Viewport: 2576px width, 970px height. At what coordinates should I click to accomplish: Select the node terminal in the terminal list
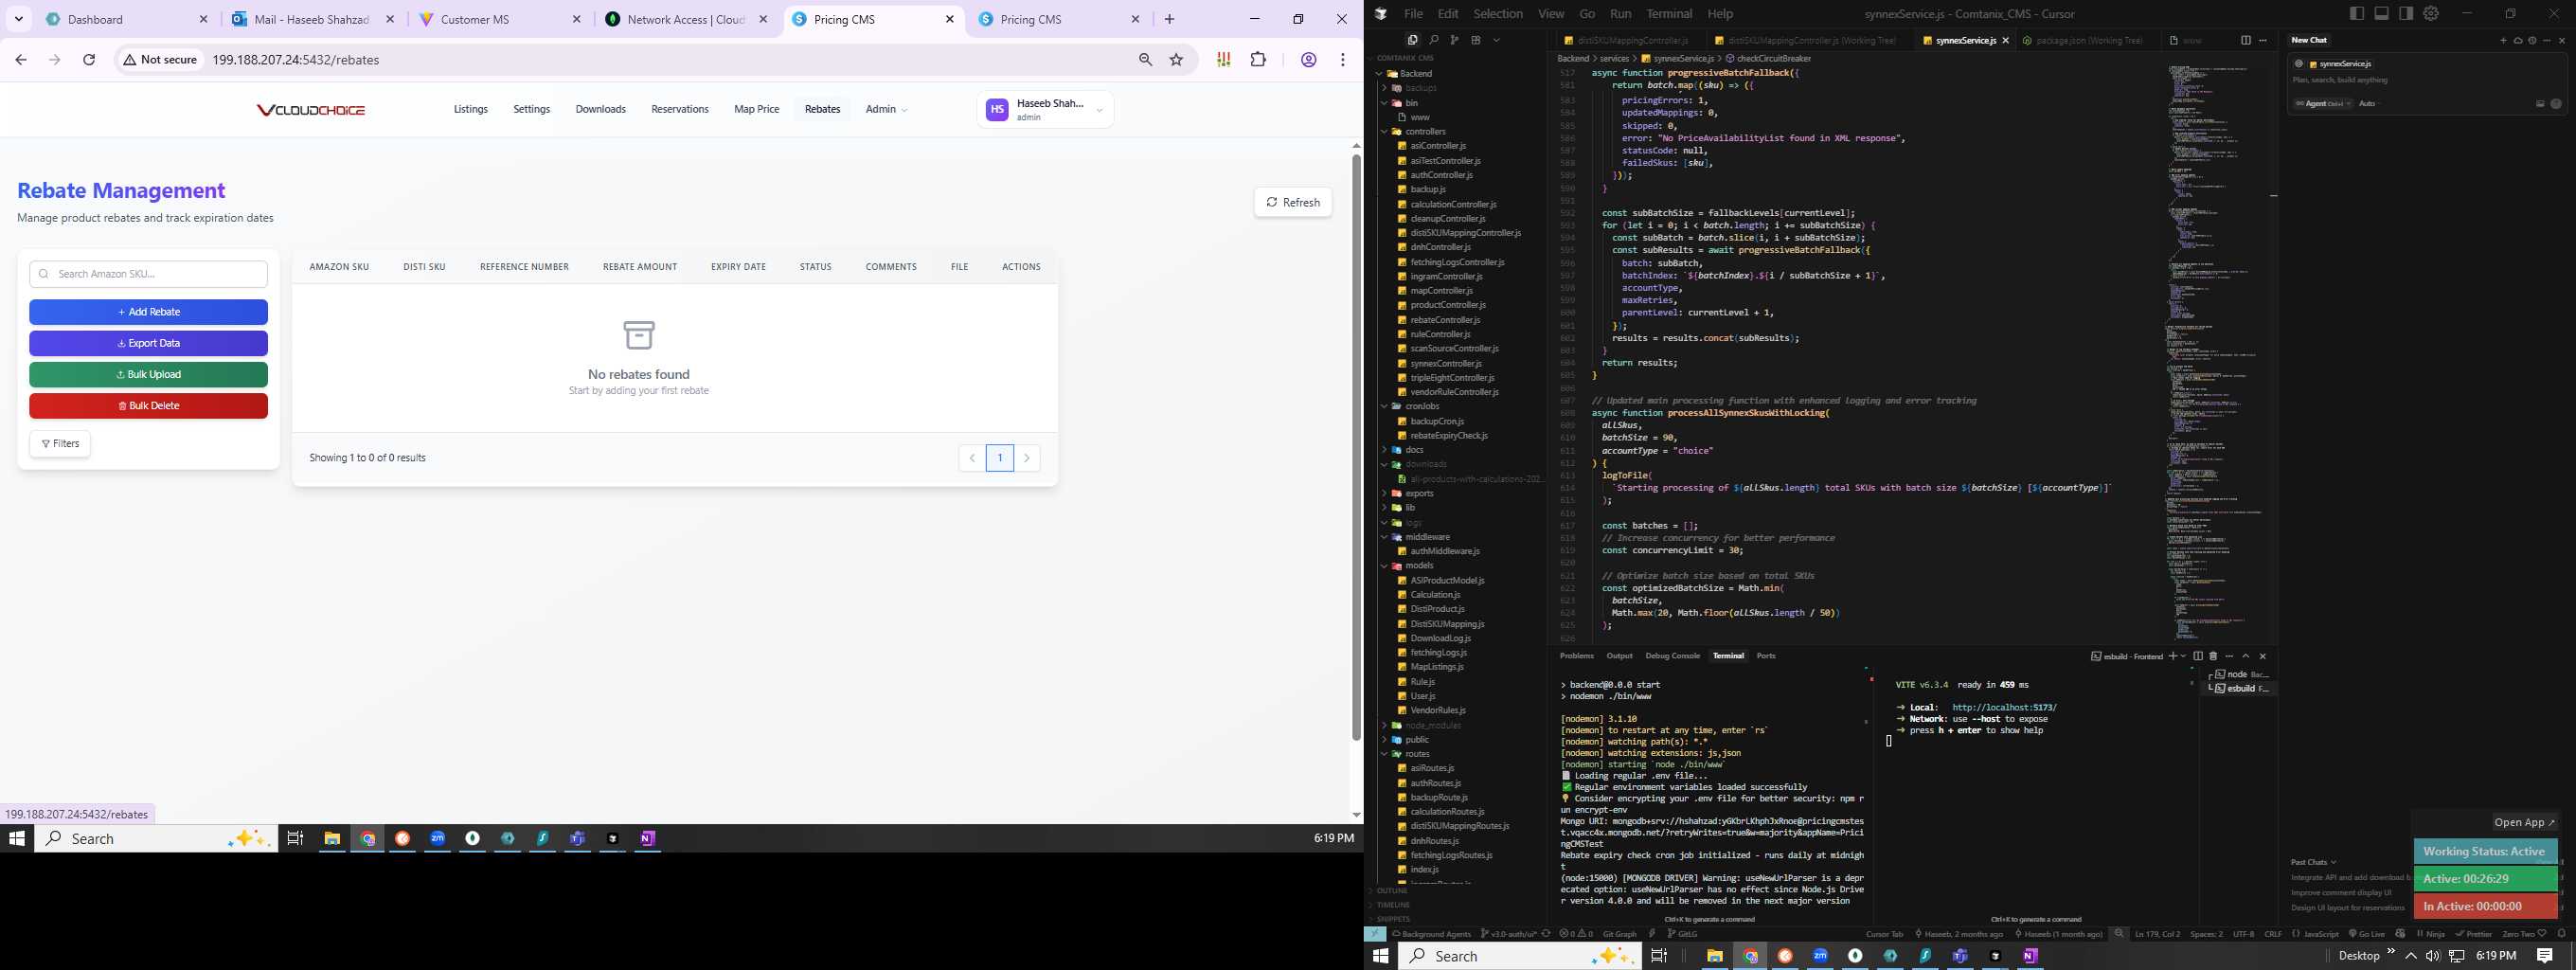point(2239,674)
